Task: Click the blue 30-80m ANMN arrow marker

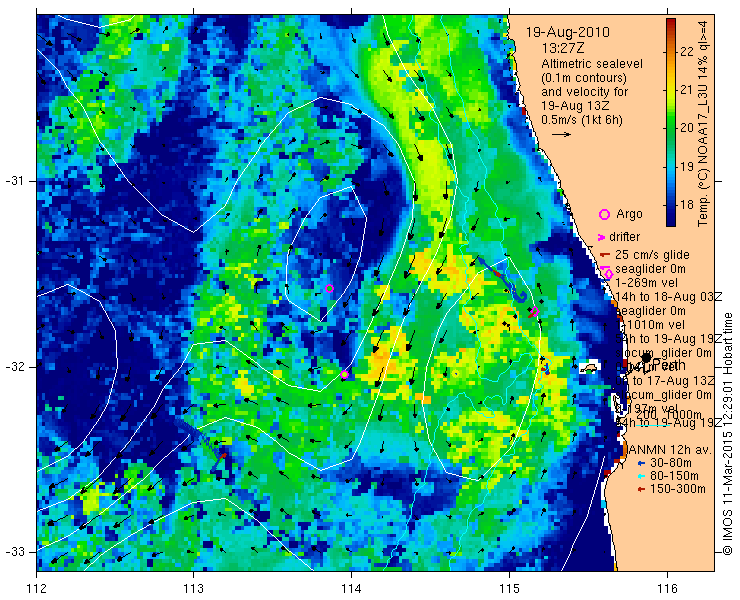Action: pos(641,463)
